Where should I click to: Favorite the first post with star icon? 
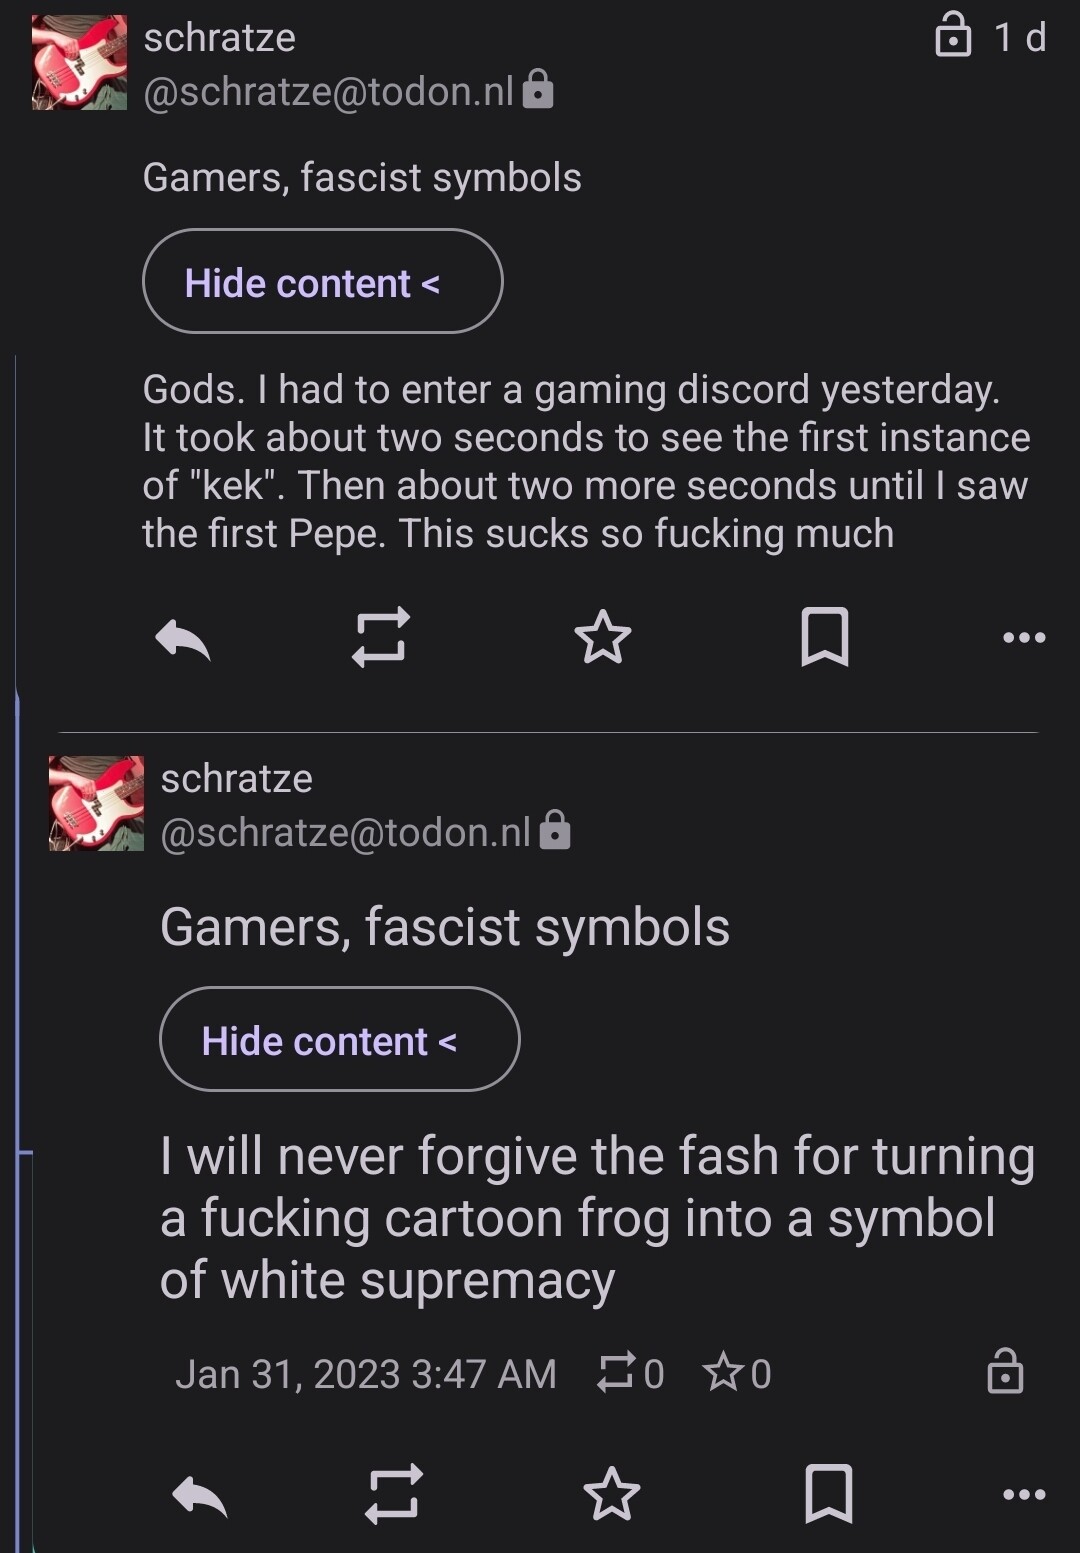click(603, 637)
